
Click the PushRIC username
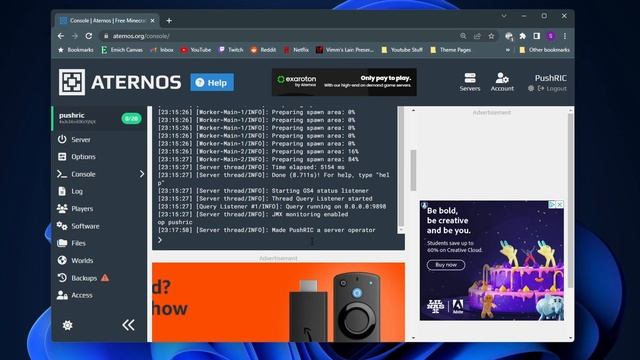[x=551, y=78]
